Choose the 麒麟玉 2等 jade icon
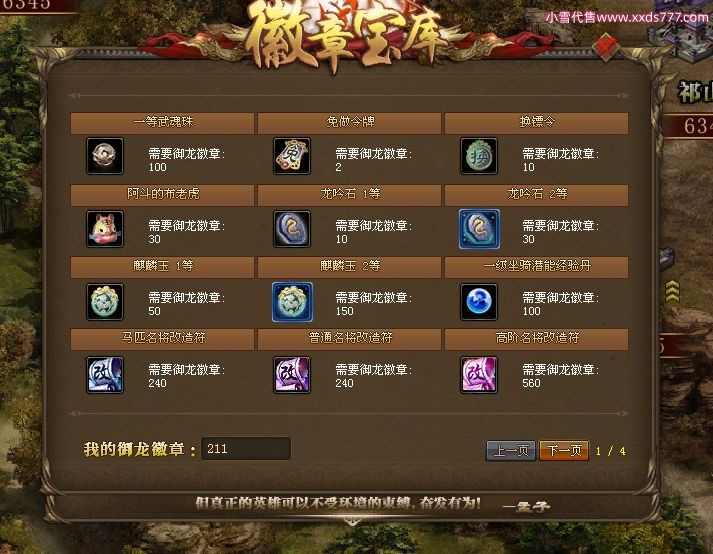This screenshot has height=554, width=713. coord(292,302)
